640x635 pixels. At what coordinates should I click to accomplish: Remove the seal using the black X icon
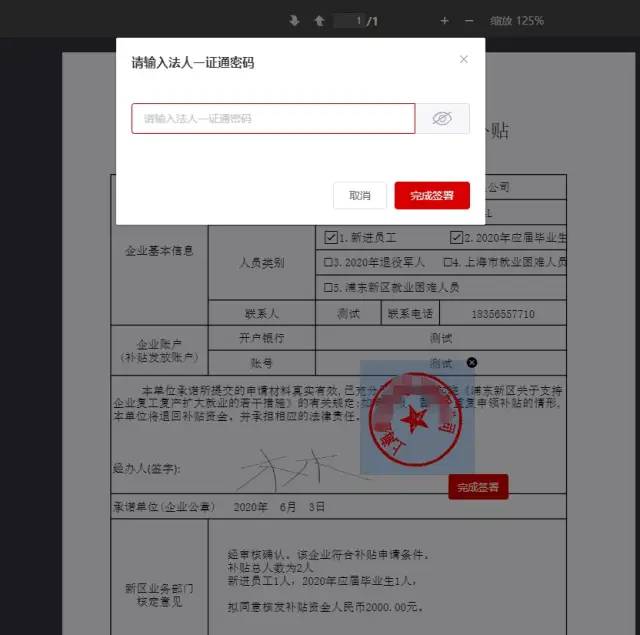(x=472, y=363)
